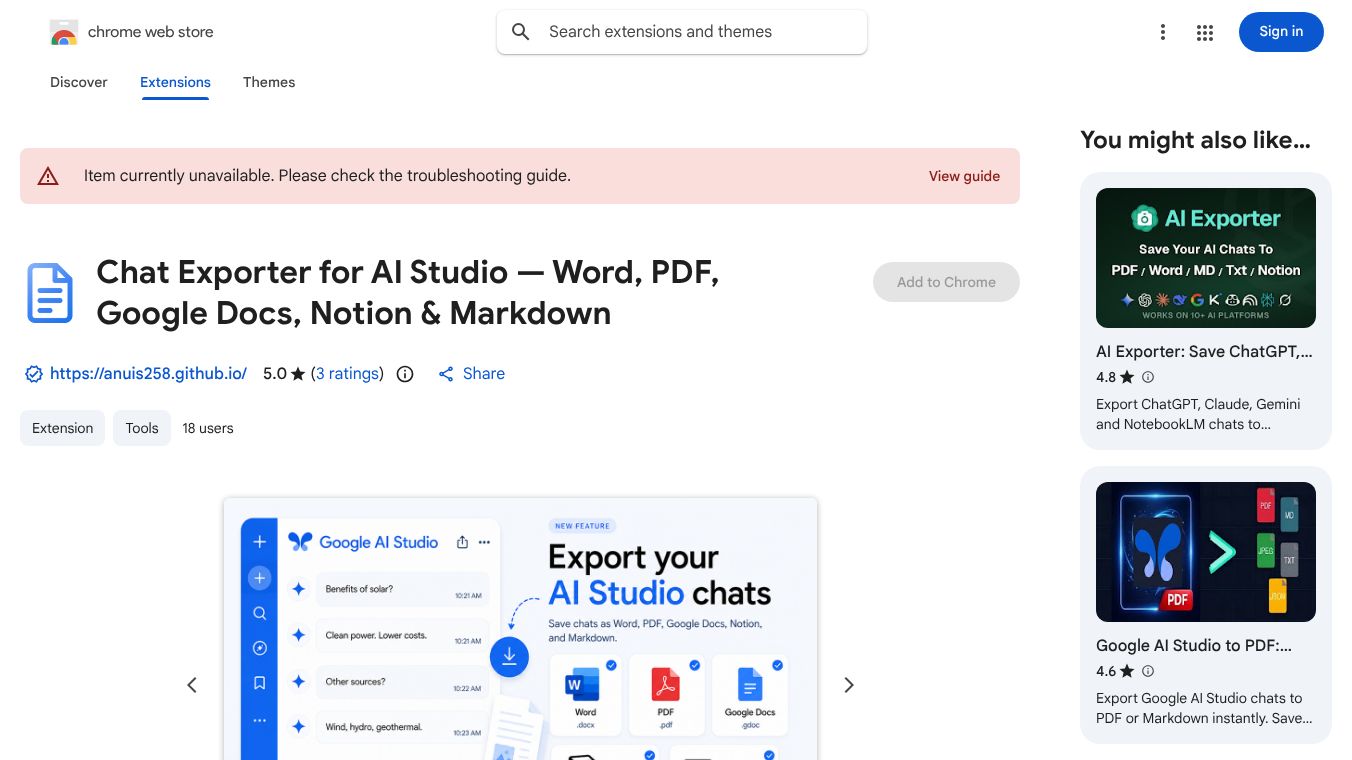Open the anuis258.github.io publisher link
Screen dimensions: 1352x760
coord(148,374)
